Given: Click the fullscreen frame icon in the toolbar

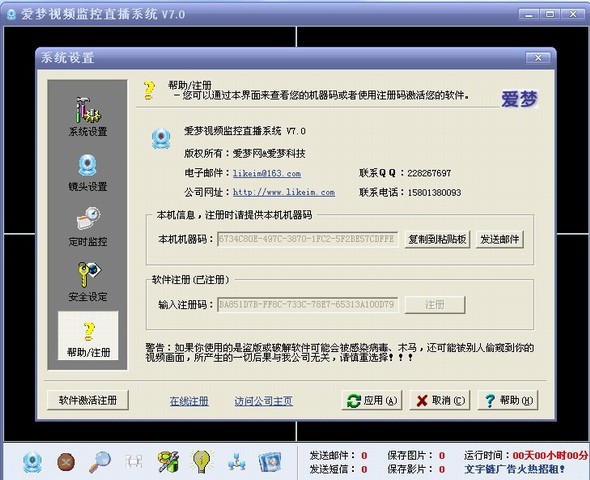Looking at the screenshot, I should pyautogui.click(x=134, y=461).
